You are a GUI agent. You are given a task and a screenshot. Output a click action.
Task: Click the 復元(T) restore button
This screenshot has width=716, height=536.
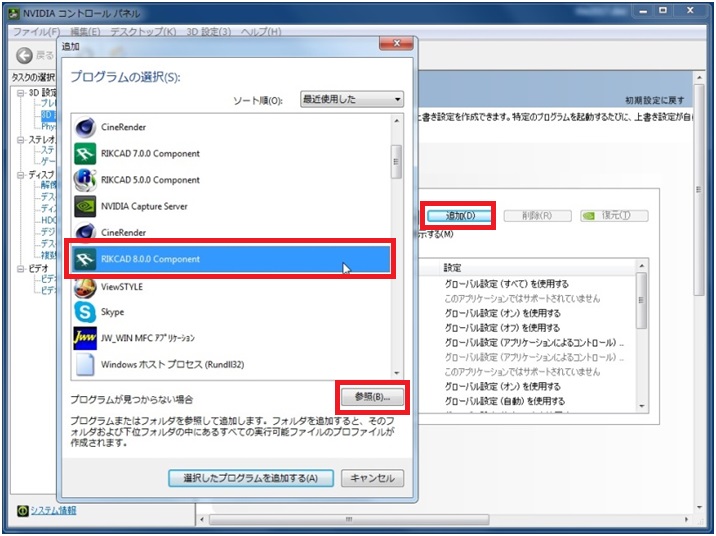click(x=614, y=215)
